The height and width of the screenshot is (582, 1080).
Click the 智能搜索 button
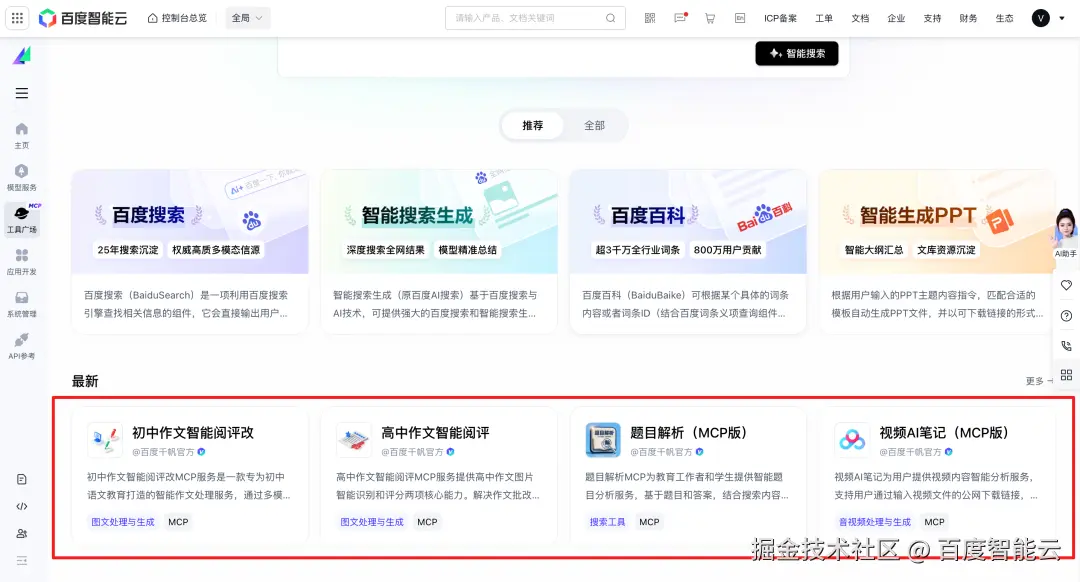coord(797,54)
